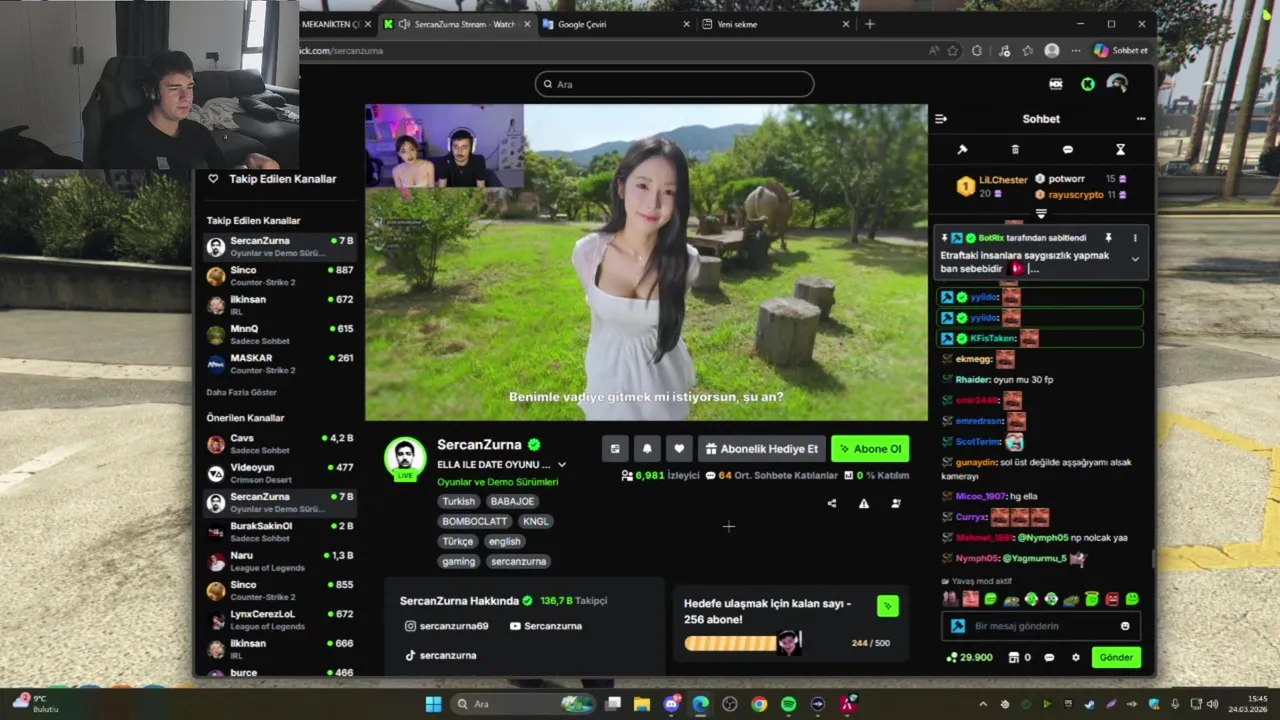
Task: Click the icon right of report triangle
Action: pos(896,503)
